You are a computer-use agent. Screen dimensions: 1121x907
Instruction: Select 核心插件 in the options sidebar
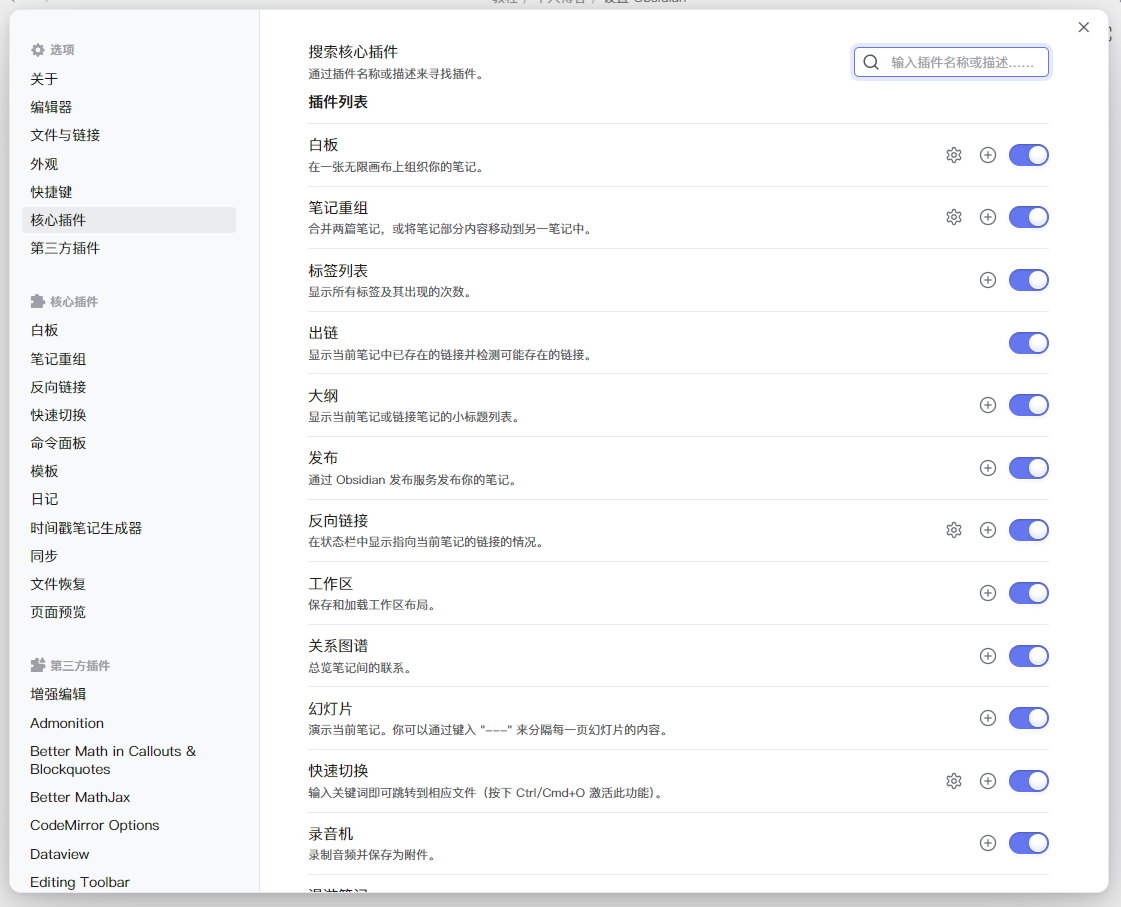(58, 220)
